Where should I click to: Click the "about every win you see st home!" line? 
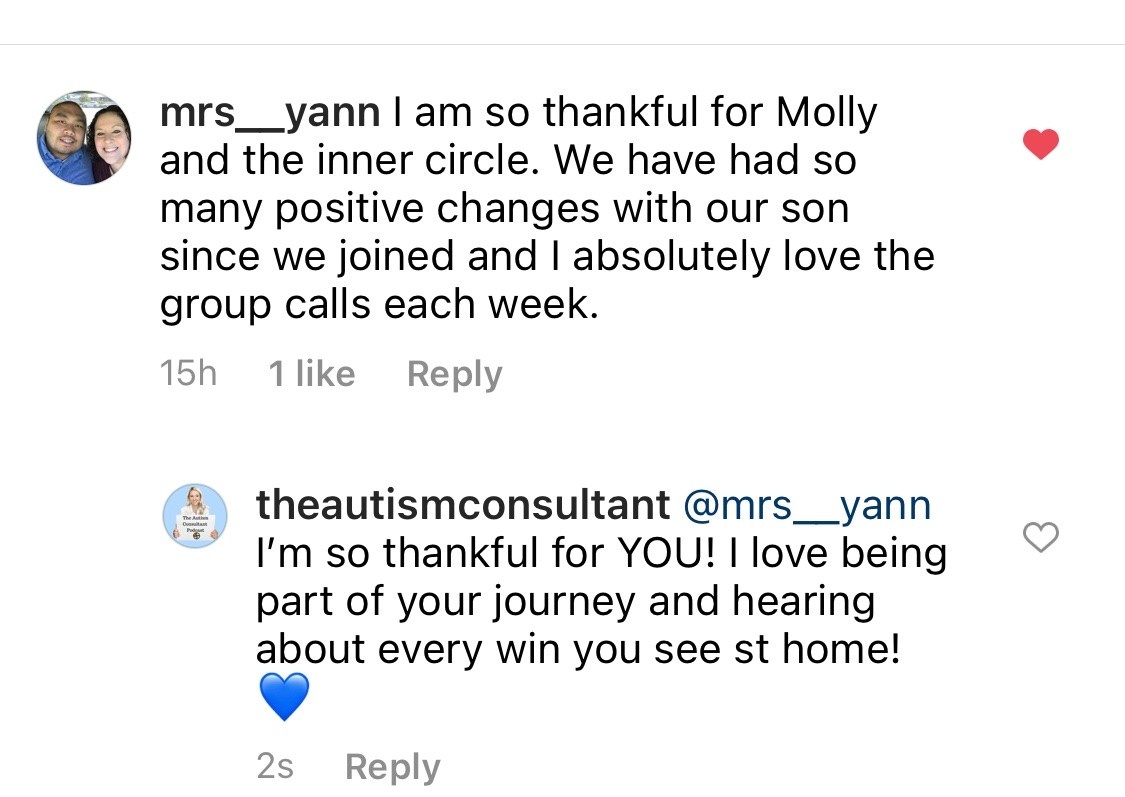(x=579, y=651)
